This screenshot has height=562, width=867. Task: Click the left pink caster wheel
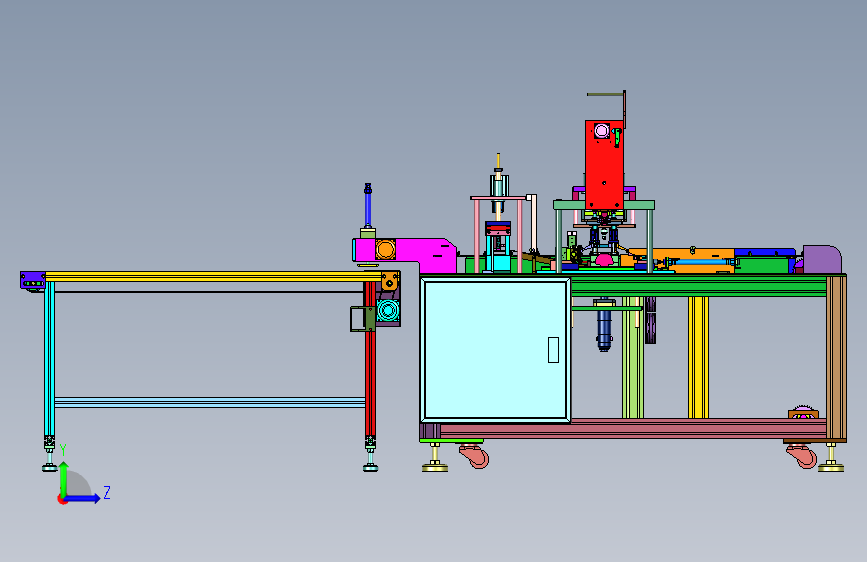(x=475, y=457)
